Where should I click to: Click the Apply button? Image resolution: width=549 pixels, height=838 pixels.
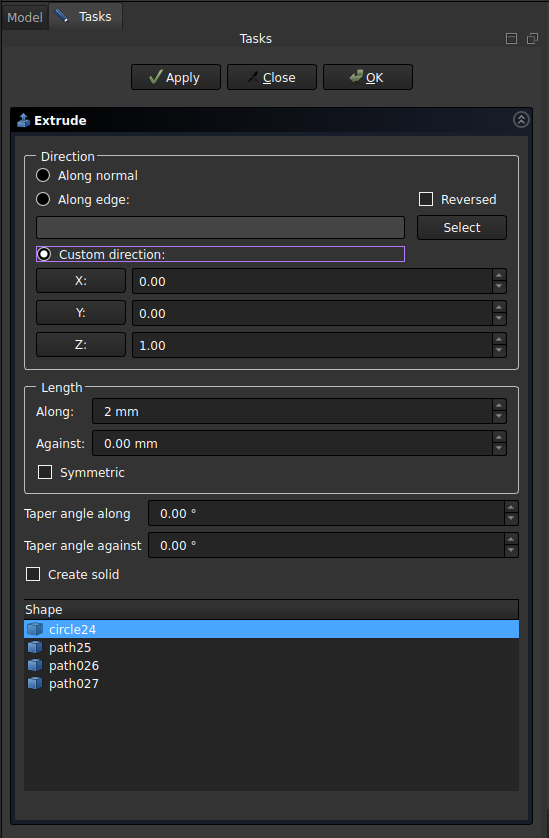point(176,77)
